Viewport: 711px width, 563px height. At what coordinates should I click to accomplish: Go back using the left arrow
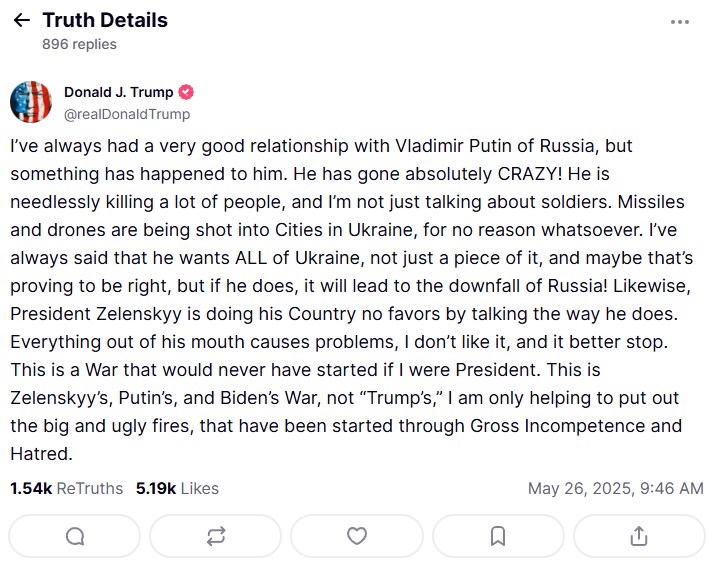[21, 20]
